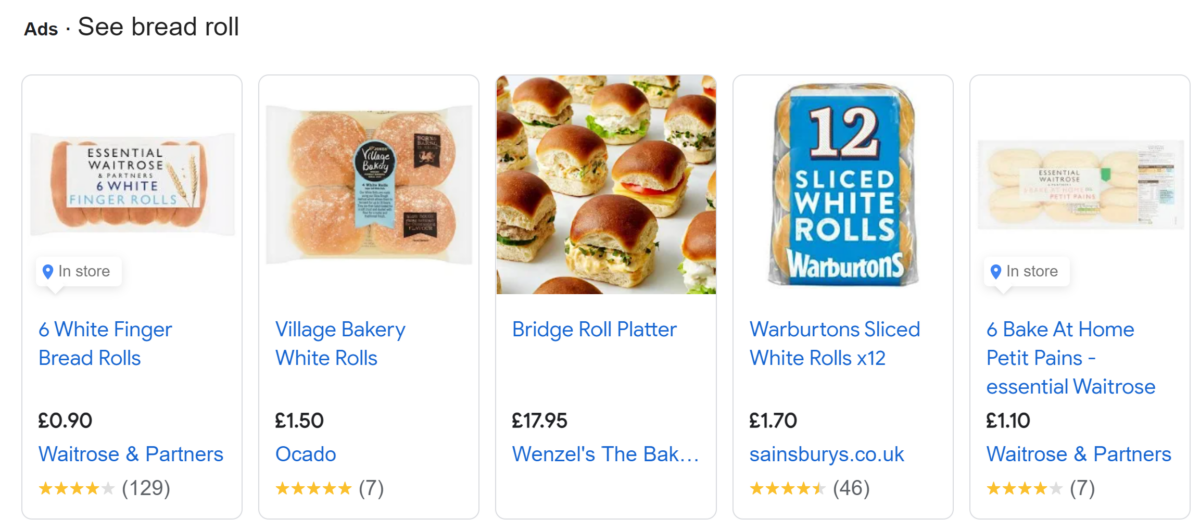Screen dimensions: 1200x531
Task: Visit the Ocado seller link
Action: (306, 454)
